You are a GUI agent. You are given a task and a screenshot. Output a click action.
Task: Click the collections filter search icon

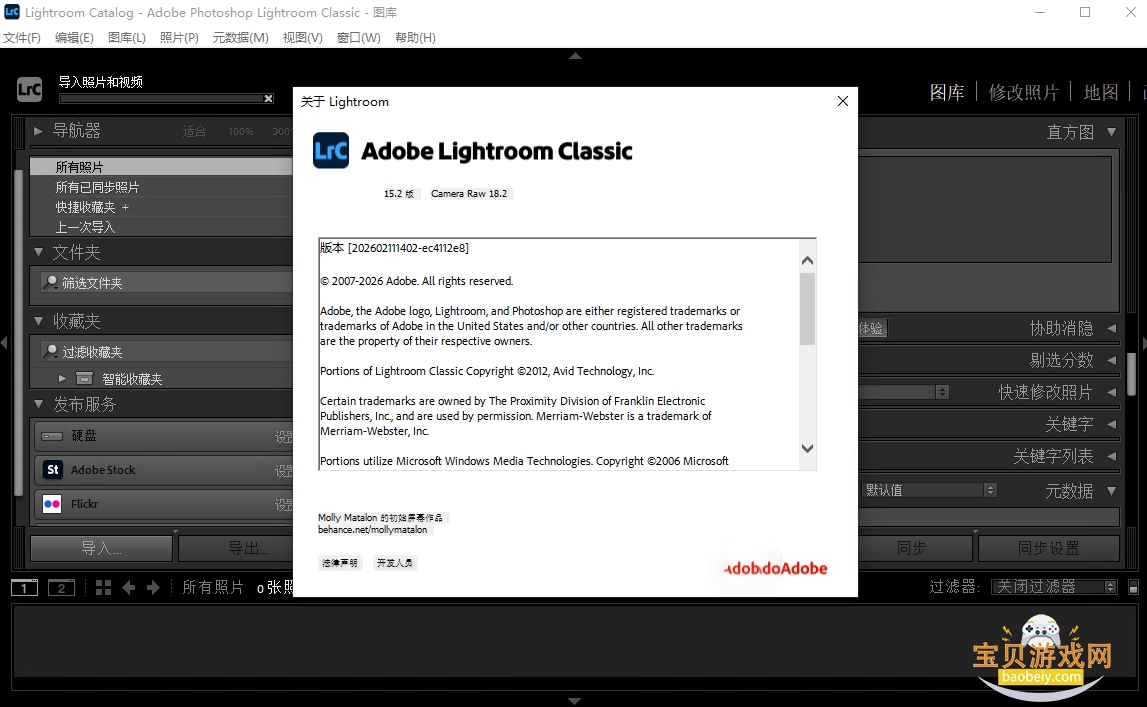pyautogui.click(x=50, y=352)
